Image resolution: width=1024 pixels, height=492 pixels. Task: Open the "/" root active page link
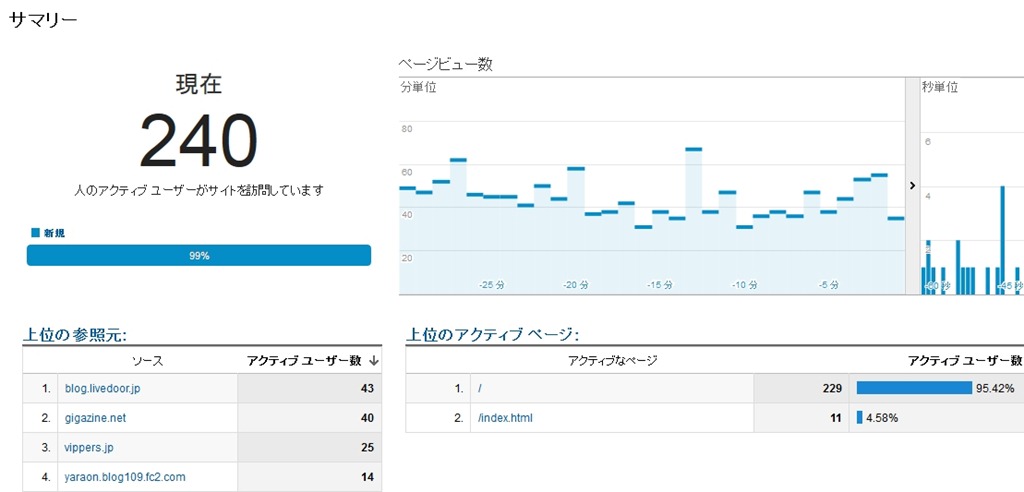point(481,388)
